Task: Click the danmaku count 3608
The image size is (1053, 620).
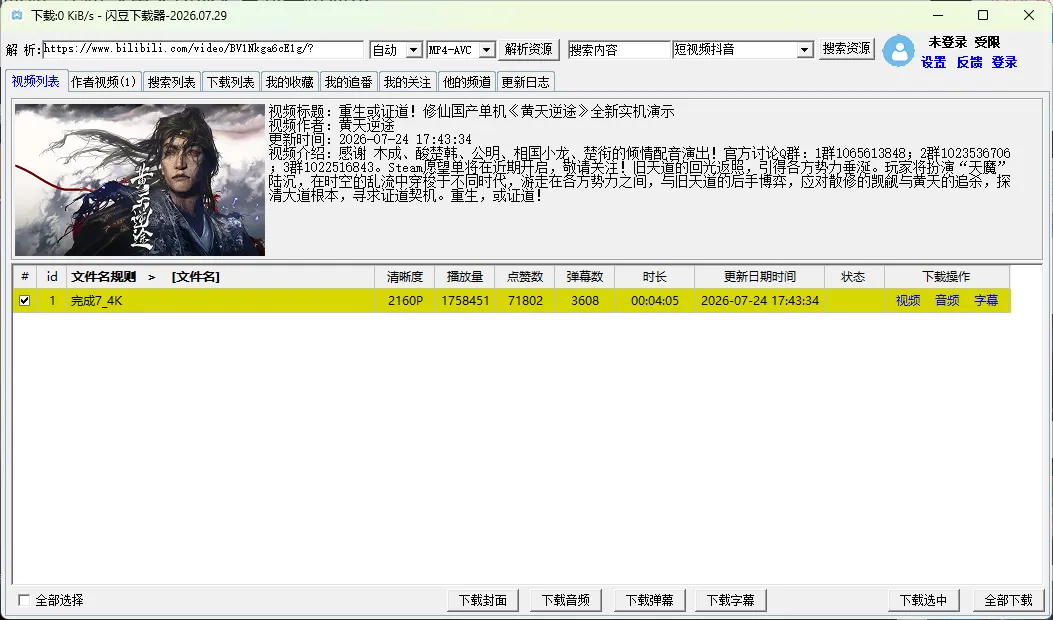Action: (x=585, y=301)
